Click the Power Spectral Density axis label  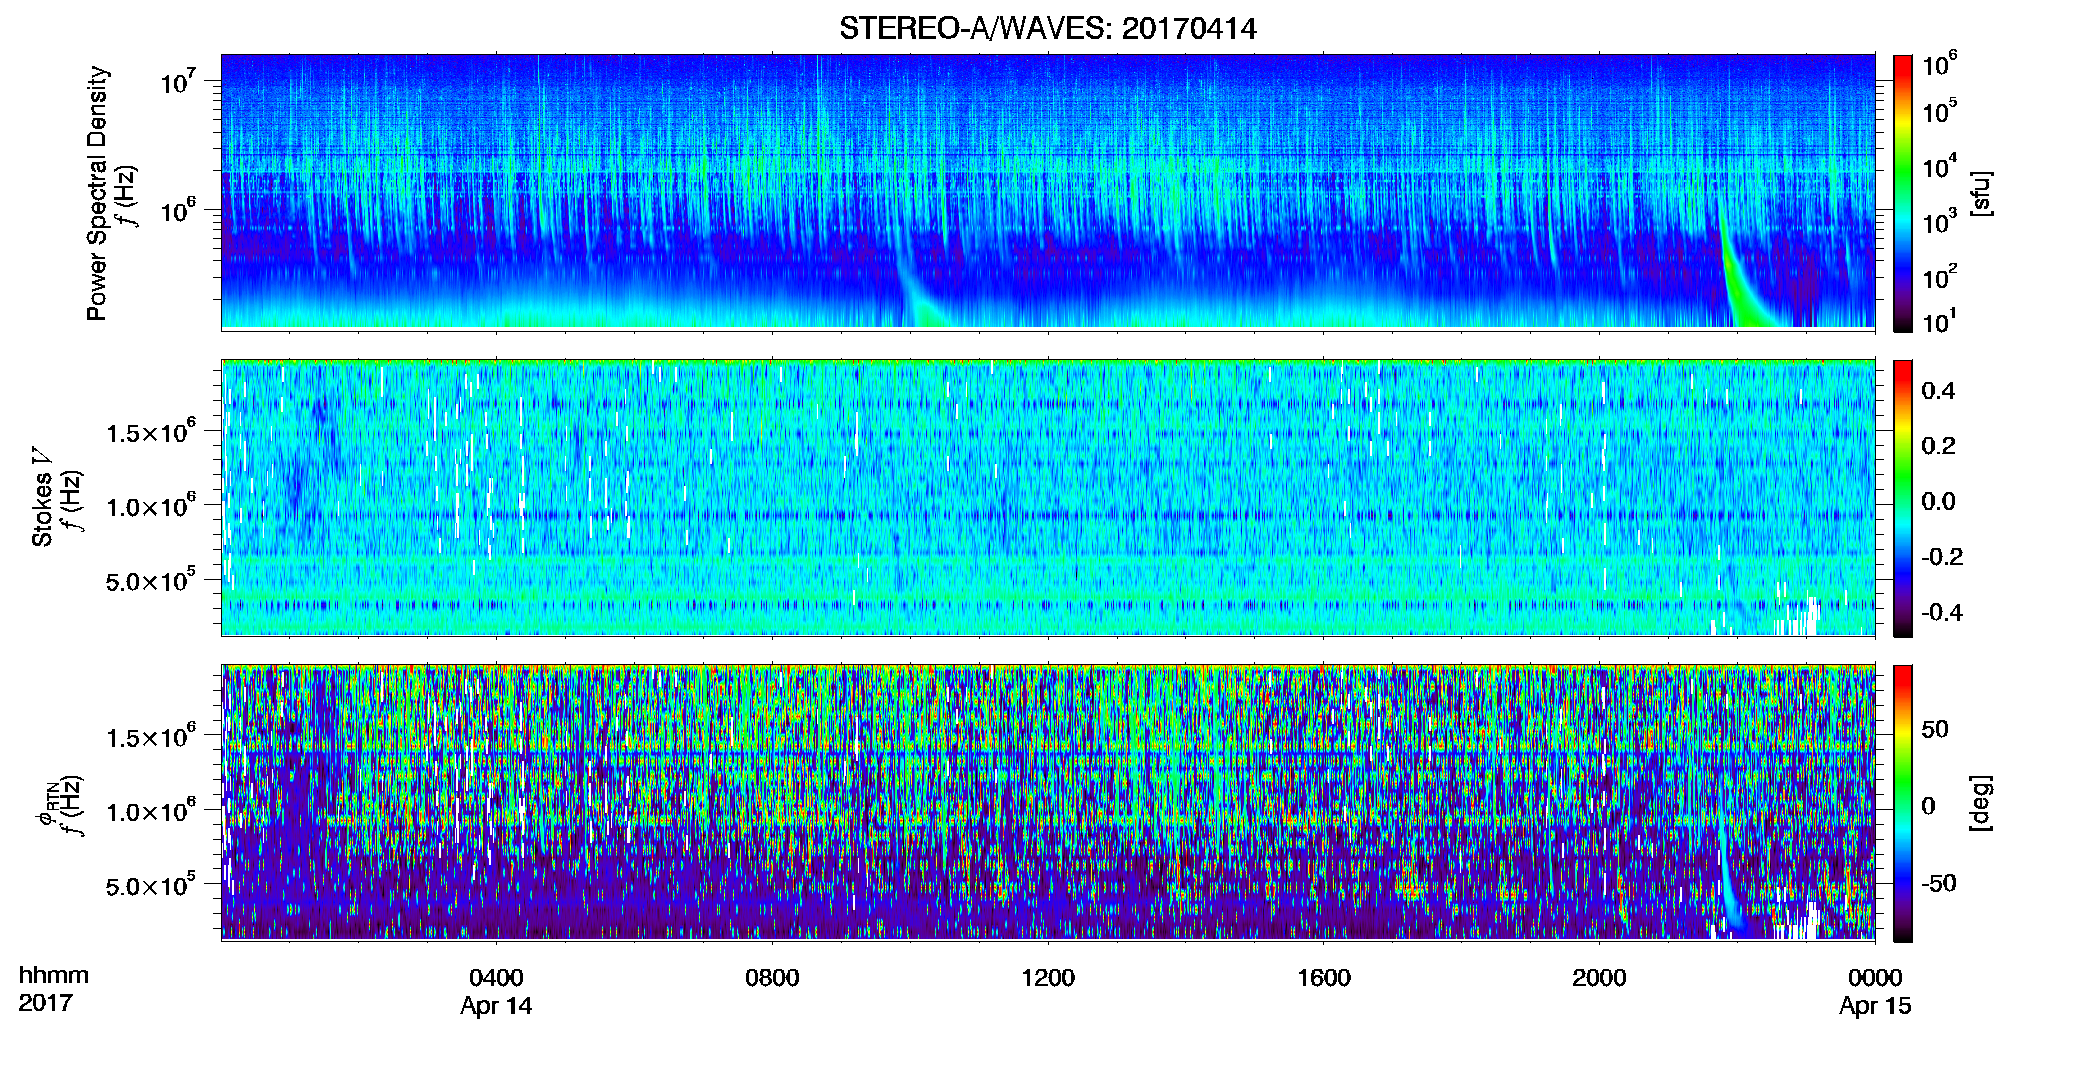point(97,193)
